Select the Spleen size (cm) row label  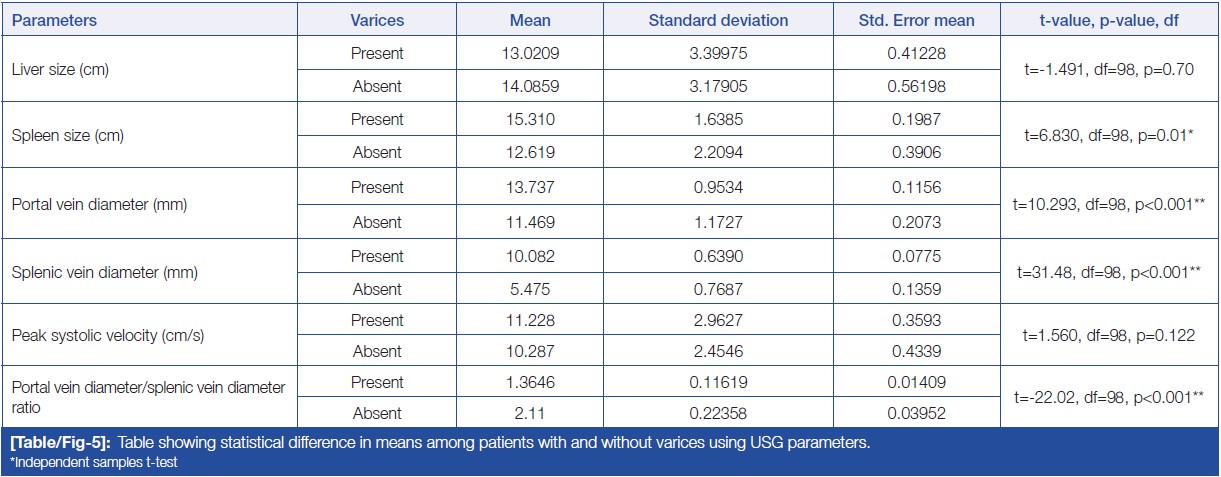(x=66, y=135)
